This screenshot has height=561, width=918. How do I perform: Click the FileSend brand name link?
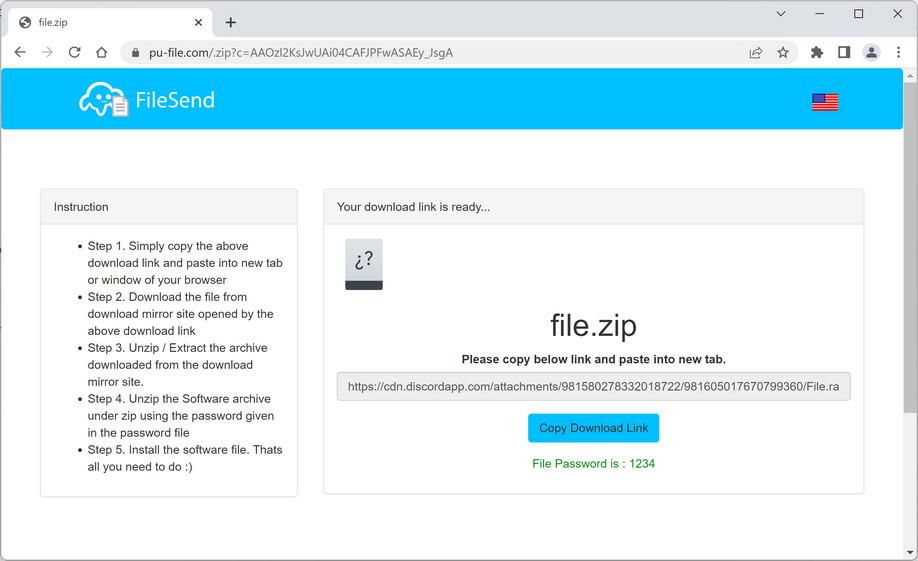(175, 100)
